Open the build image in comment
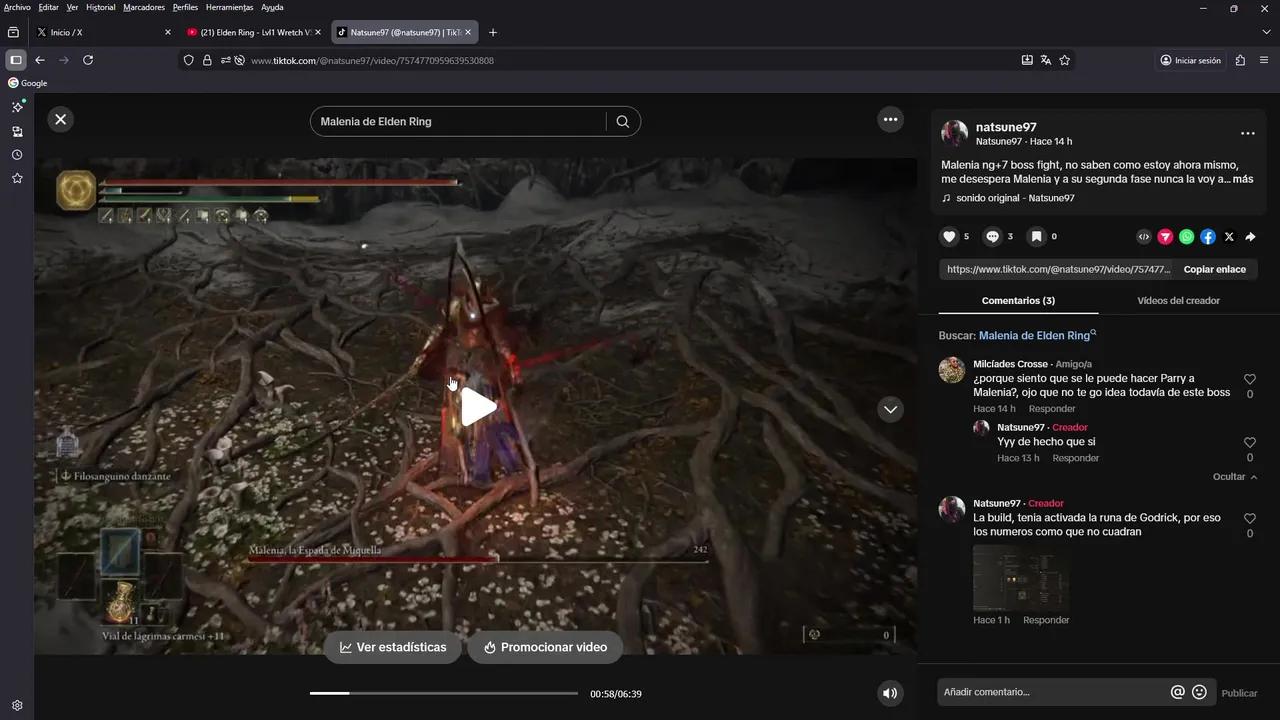This screenshot has width=1280, height=720. (1021, 578)
